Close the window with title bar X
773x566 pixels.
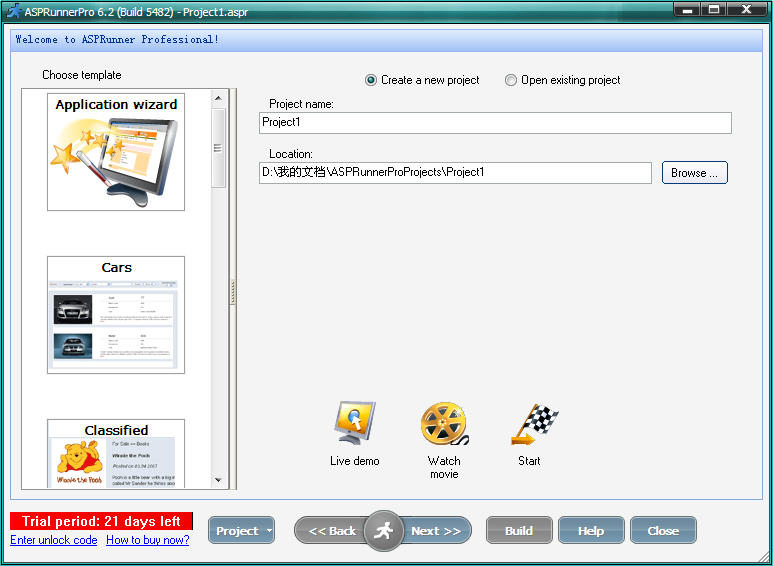(x=746, y=9)
